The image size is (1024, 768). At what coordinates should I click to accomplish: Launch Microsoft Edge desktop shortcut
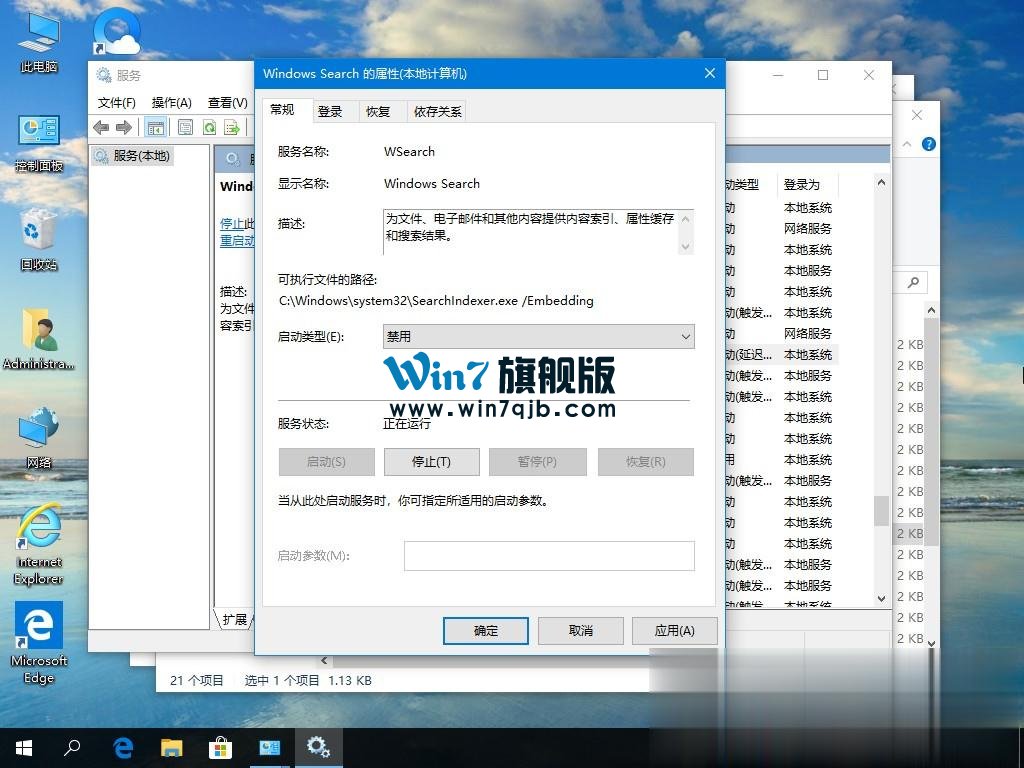39,643
